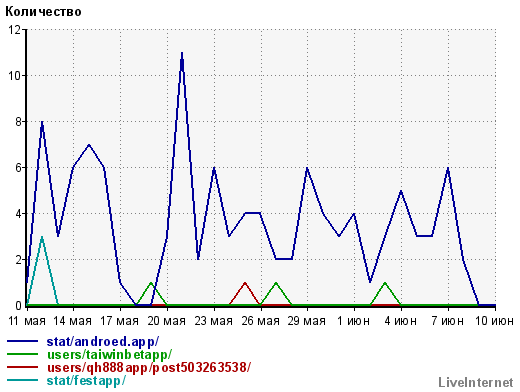
Task: Click the stat/androed.app/ legend label
Action: click(103, 342)
